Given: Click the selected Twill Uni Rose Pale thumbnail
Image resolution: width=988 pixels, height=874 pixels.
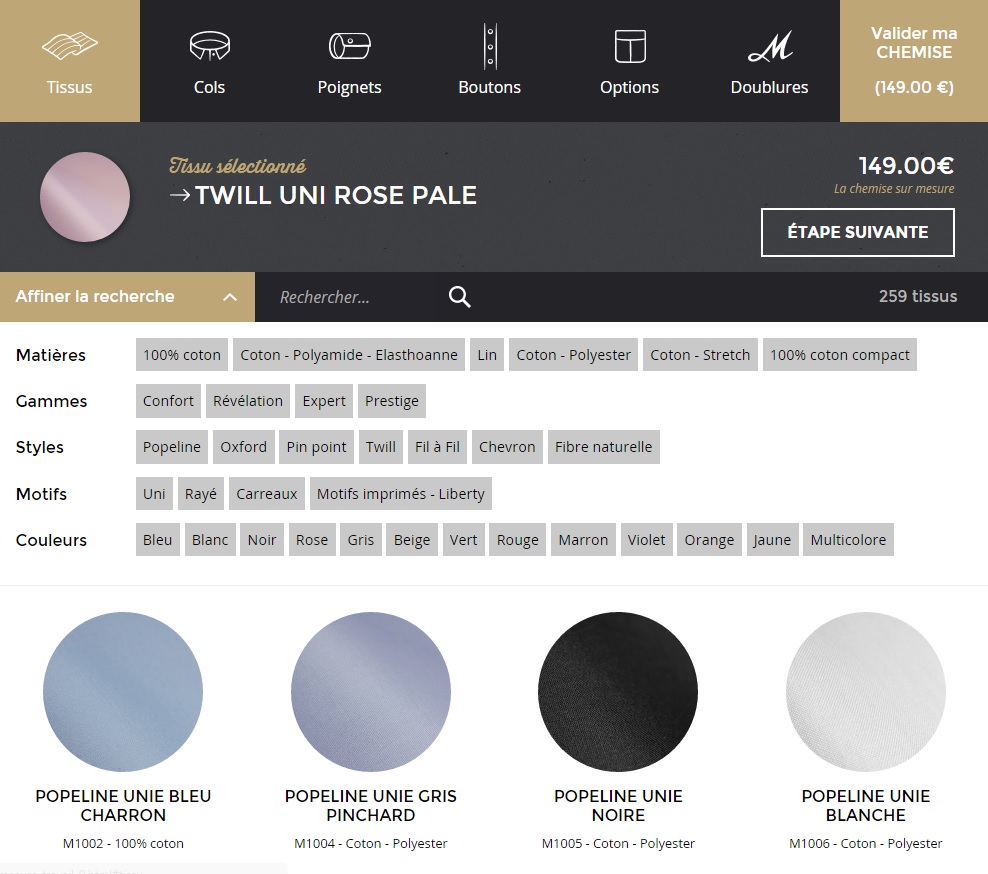Looking at the screenshot, I should tap(85, 197).
